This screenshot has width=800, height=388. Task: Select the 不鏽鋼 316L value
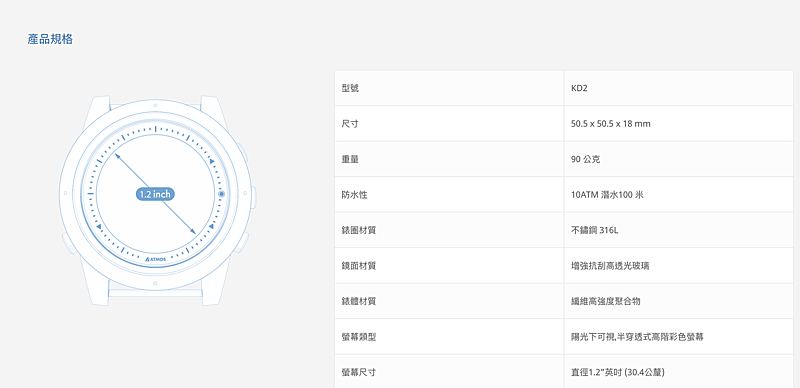click(x=594, y=230)
